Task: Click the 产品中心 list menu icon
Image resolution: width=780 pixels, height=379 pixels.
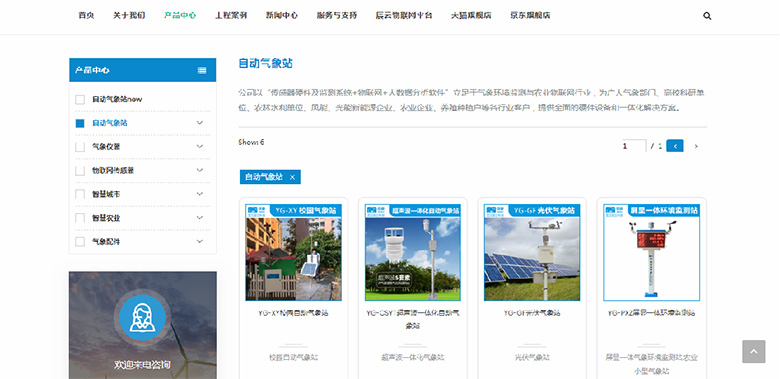Action: (x=202, y=70)
